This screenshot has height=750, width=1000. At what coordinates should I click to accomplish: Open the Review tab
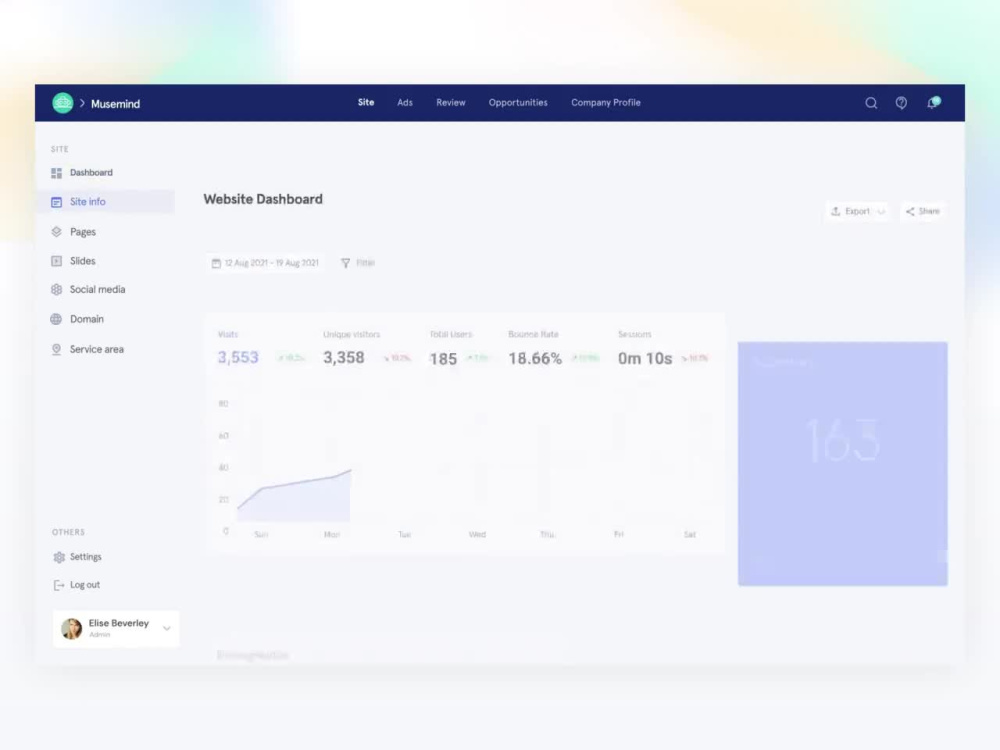click(x=451, y=102)
